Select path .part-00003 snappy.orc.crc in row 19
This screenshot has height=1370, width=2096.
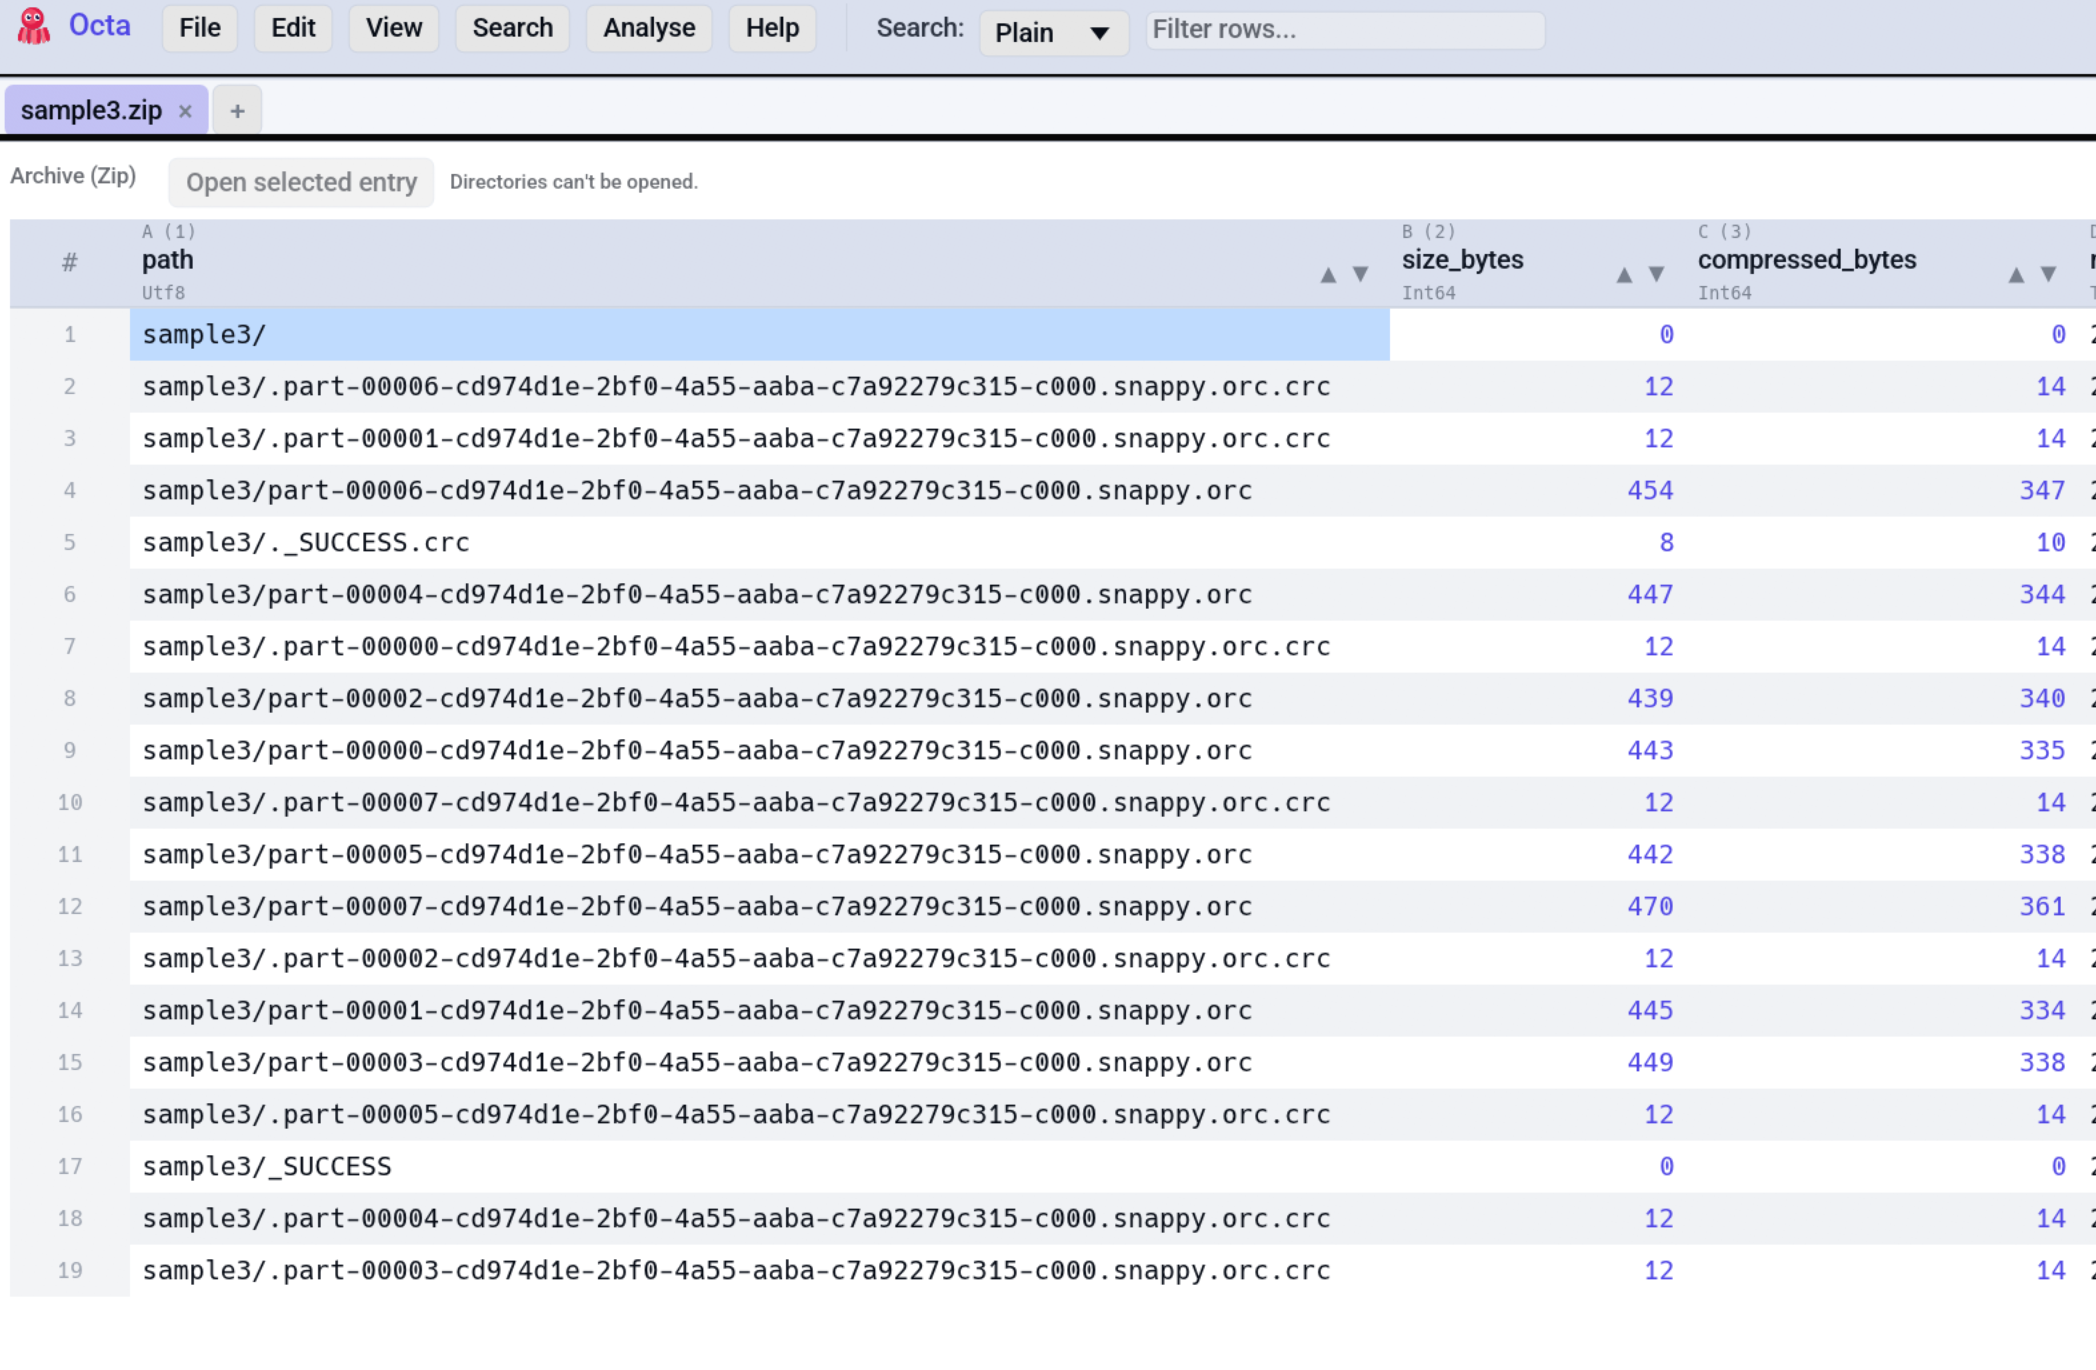(x=760, y=1271)
